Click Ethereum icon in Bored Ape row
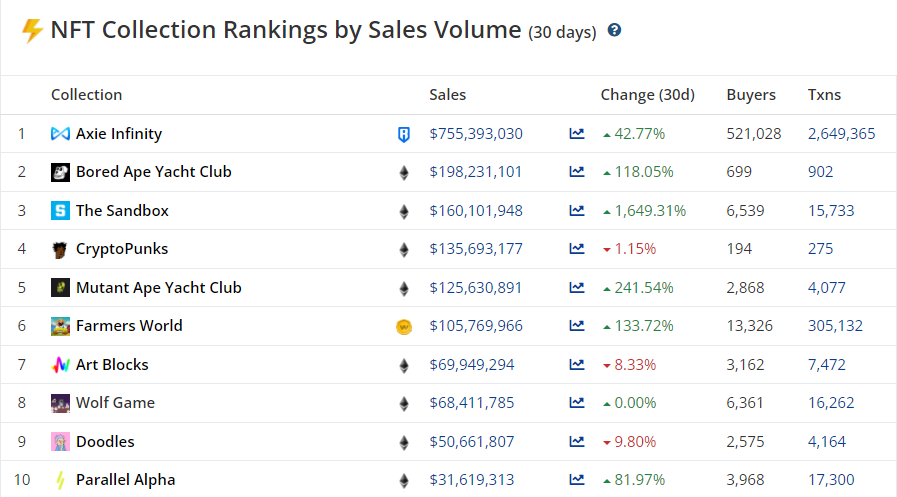 point(404,172)
